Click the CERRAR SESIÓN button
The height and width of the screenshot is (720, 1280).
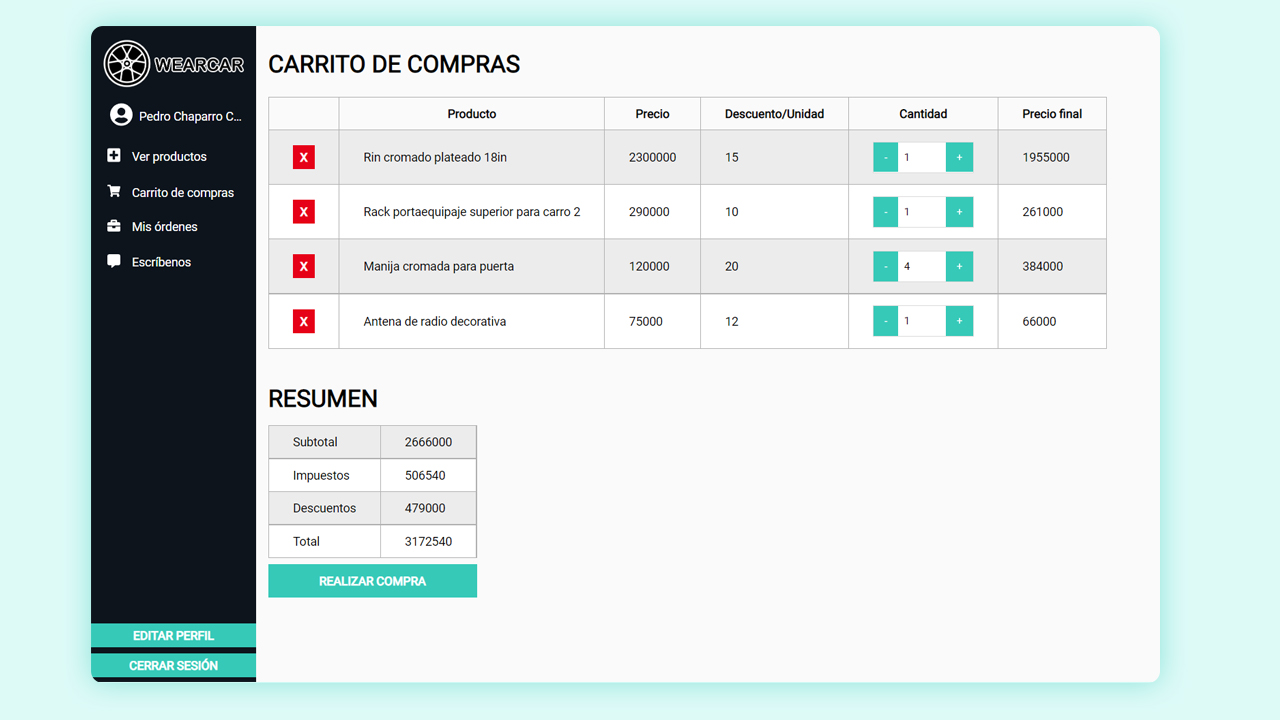point(173,665)
